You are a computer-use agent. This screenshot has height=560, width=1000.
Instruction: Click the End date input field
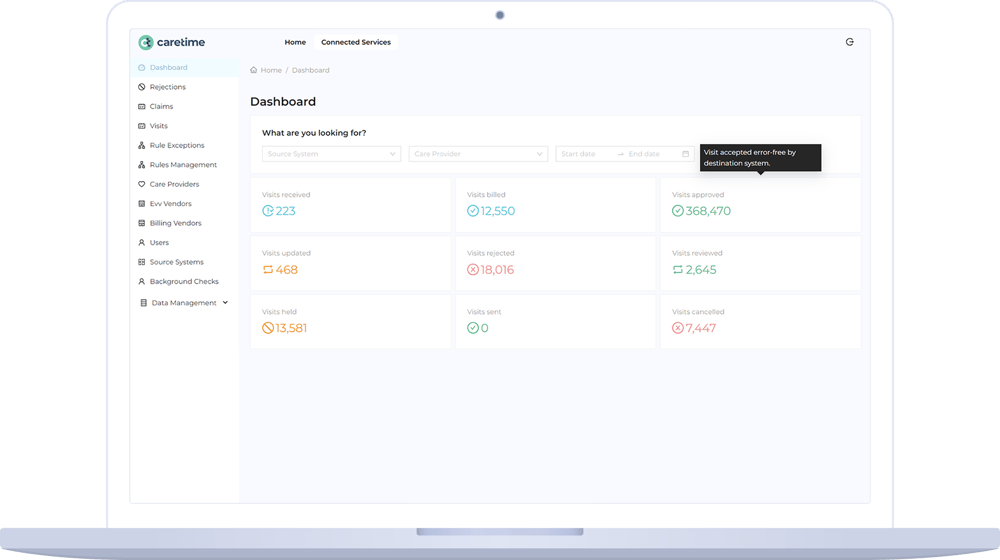coord(650,154)
